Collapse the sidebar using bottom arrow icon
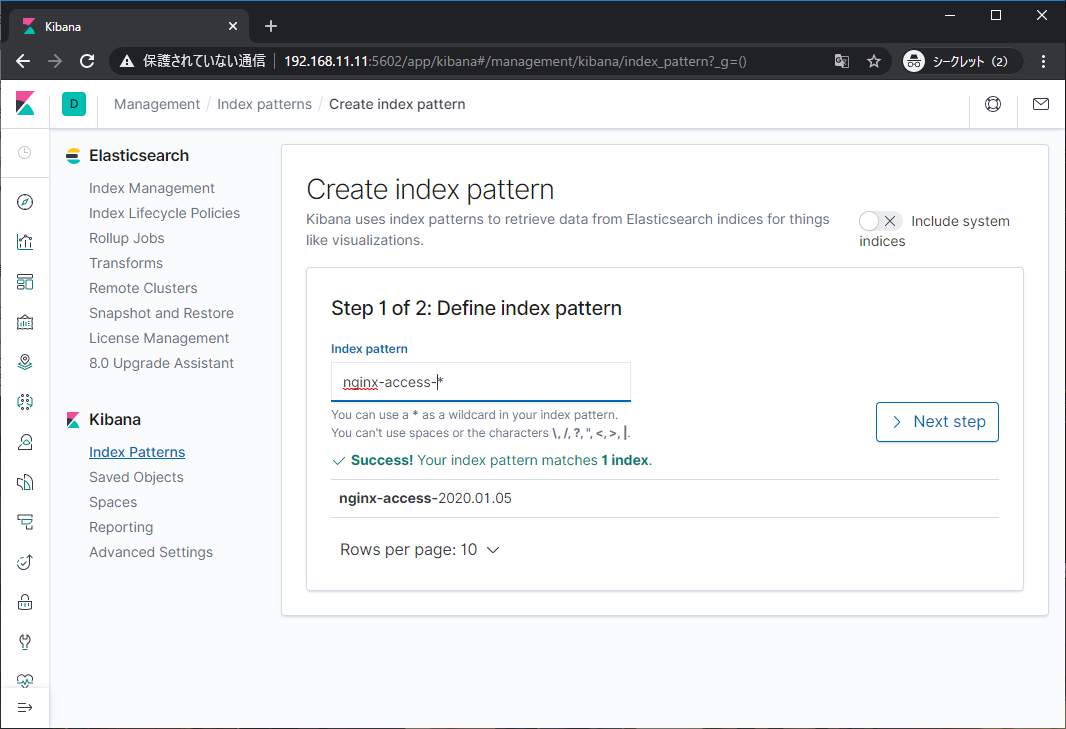The height and width of the screenshot is (729, 1066). 25,707
